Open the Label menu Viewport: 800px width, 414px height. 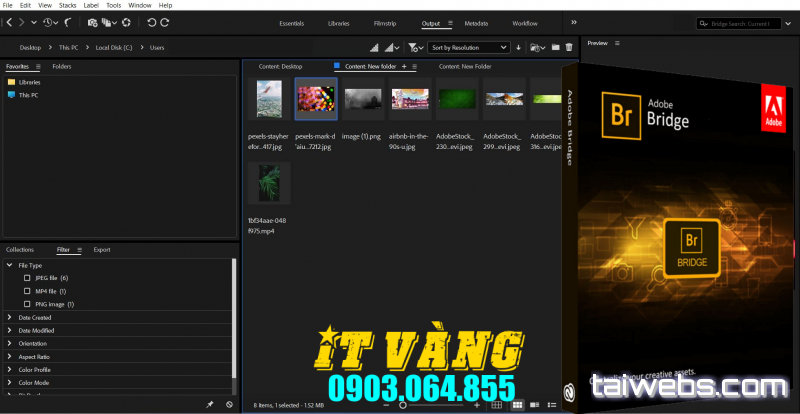tap(91, 5)
